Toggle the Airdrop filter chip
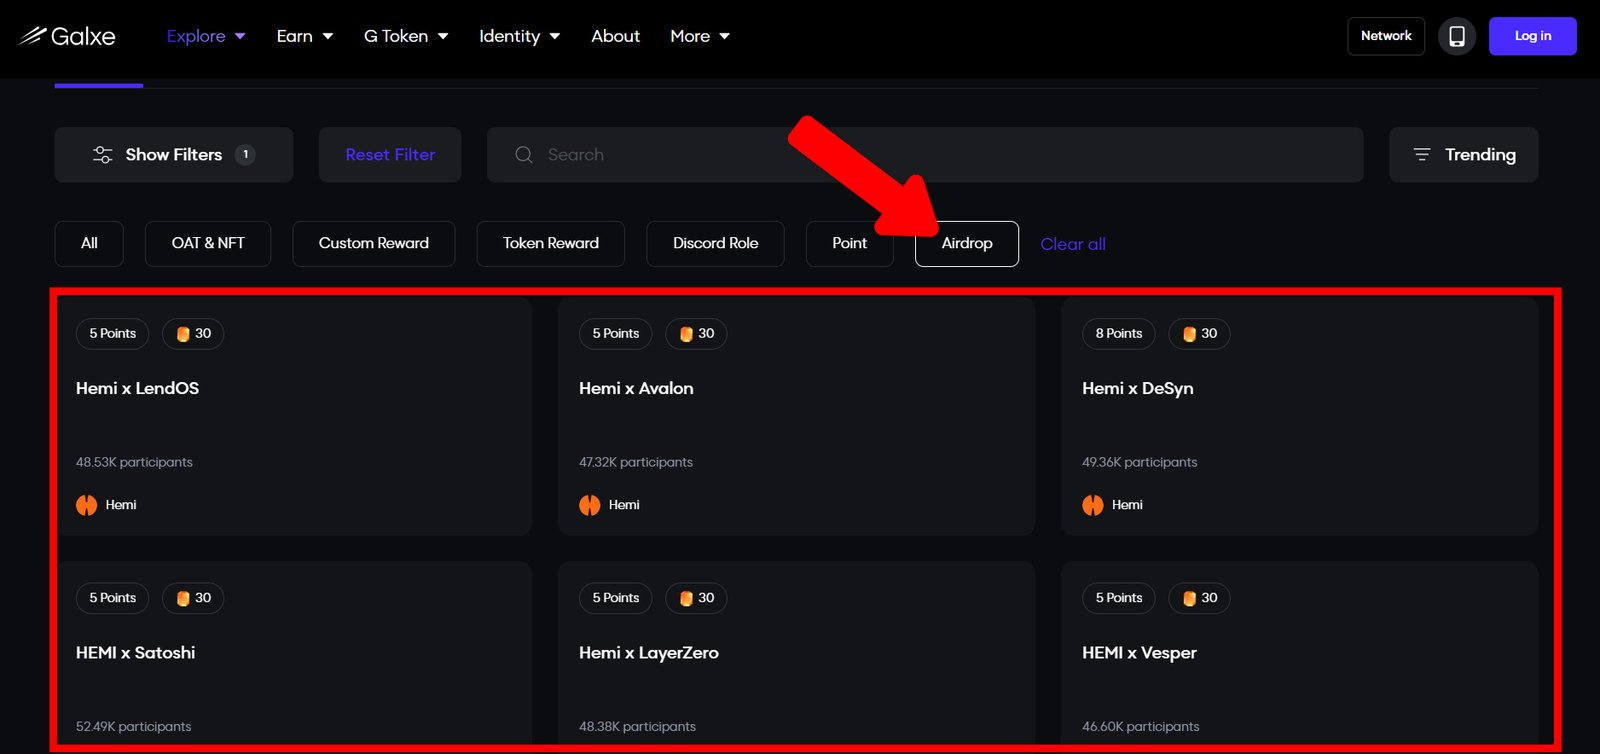The image size is (1600, 754). pyautogui.click(x=966, y=244)
